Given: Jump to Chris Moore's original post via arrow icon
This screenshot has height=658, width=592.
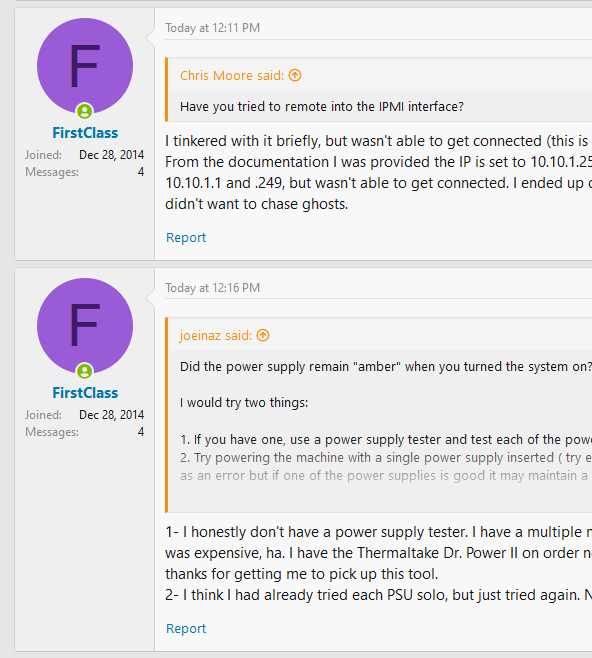Looking at the screenshot, I should click(x=295, y=76).
